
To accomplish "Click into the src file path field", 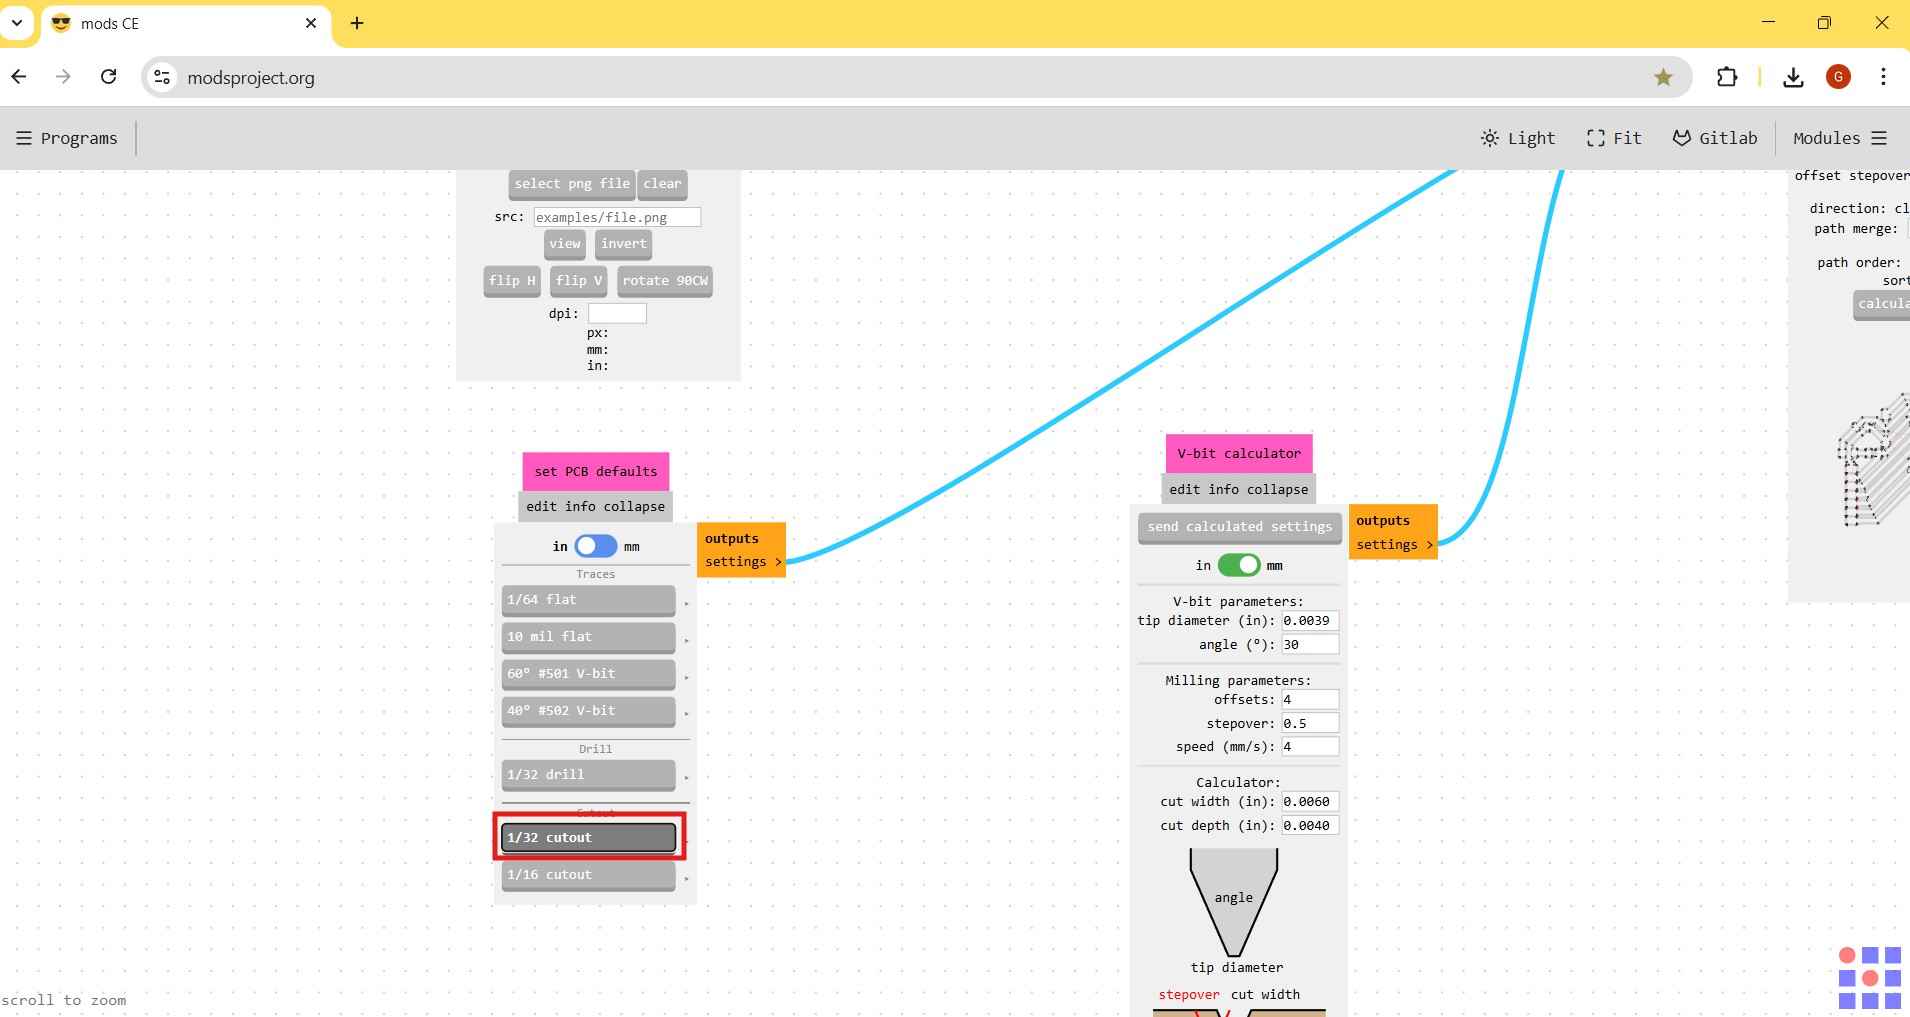I will (617, 217).
